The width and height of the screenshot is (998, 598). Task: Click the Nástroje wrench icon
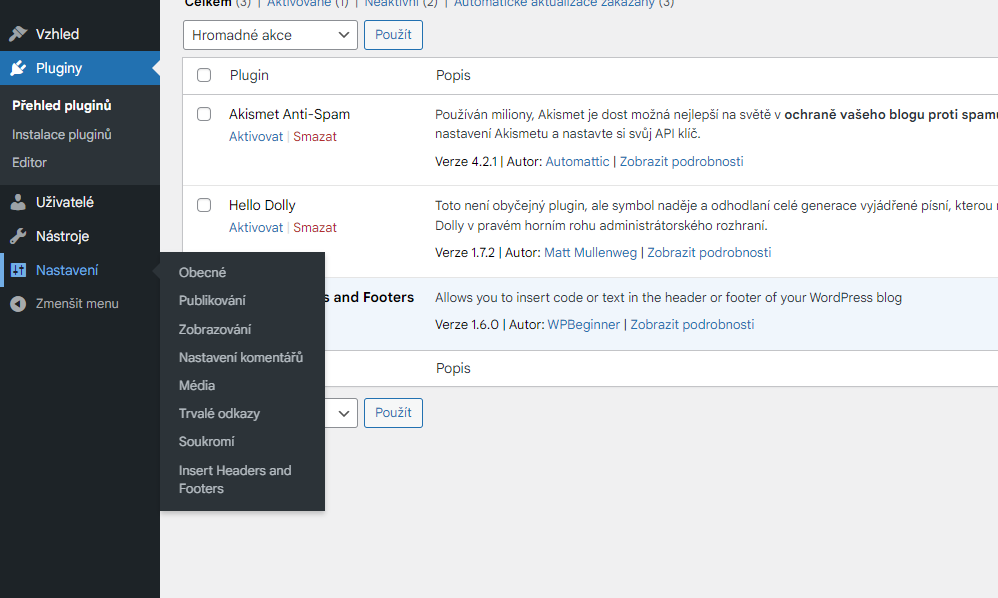coord(18,237)
